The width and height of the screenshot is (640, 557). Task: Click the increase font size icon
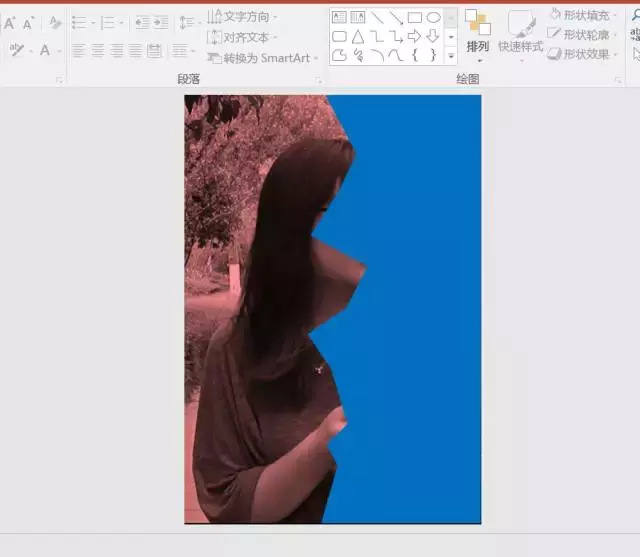(10, 23)
